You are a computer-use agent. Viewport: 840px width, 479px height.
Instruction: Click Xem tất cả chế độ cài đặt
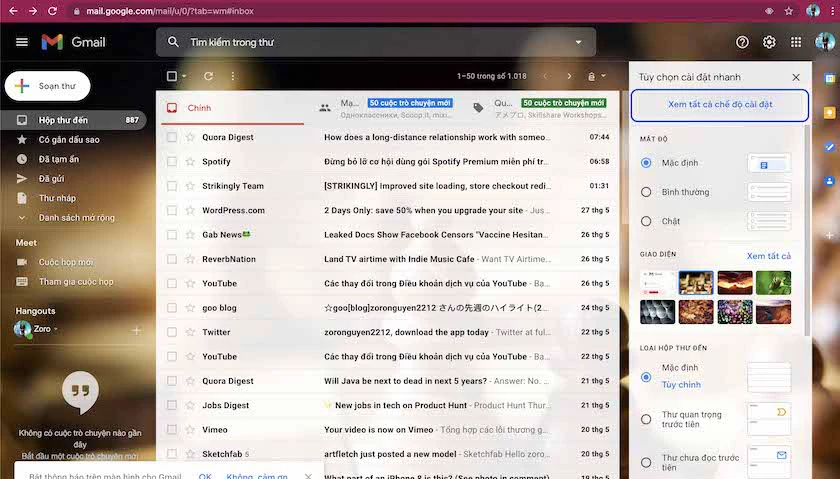719,104
